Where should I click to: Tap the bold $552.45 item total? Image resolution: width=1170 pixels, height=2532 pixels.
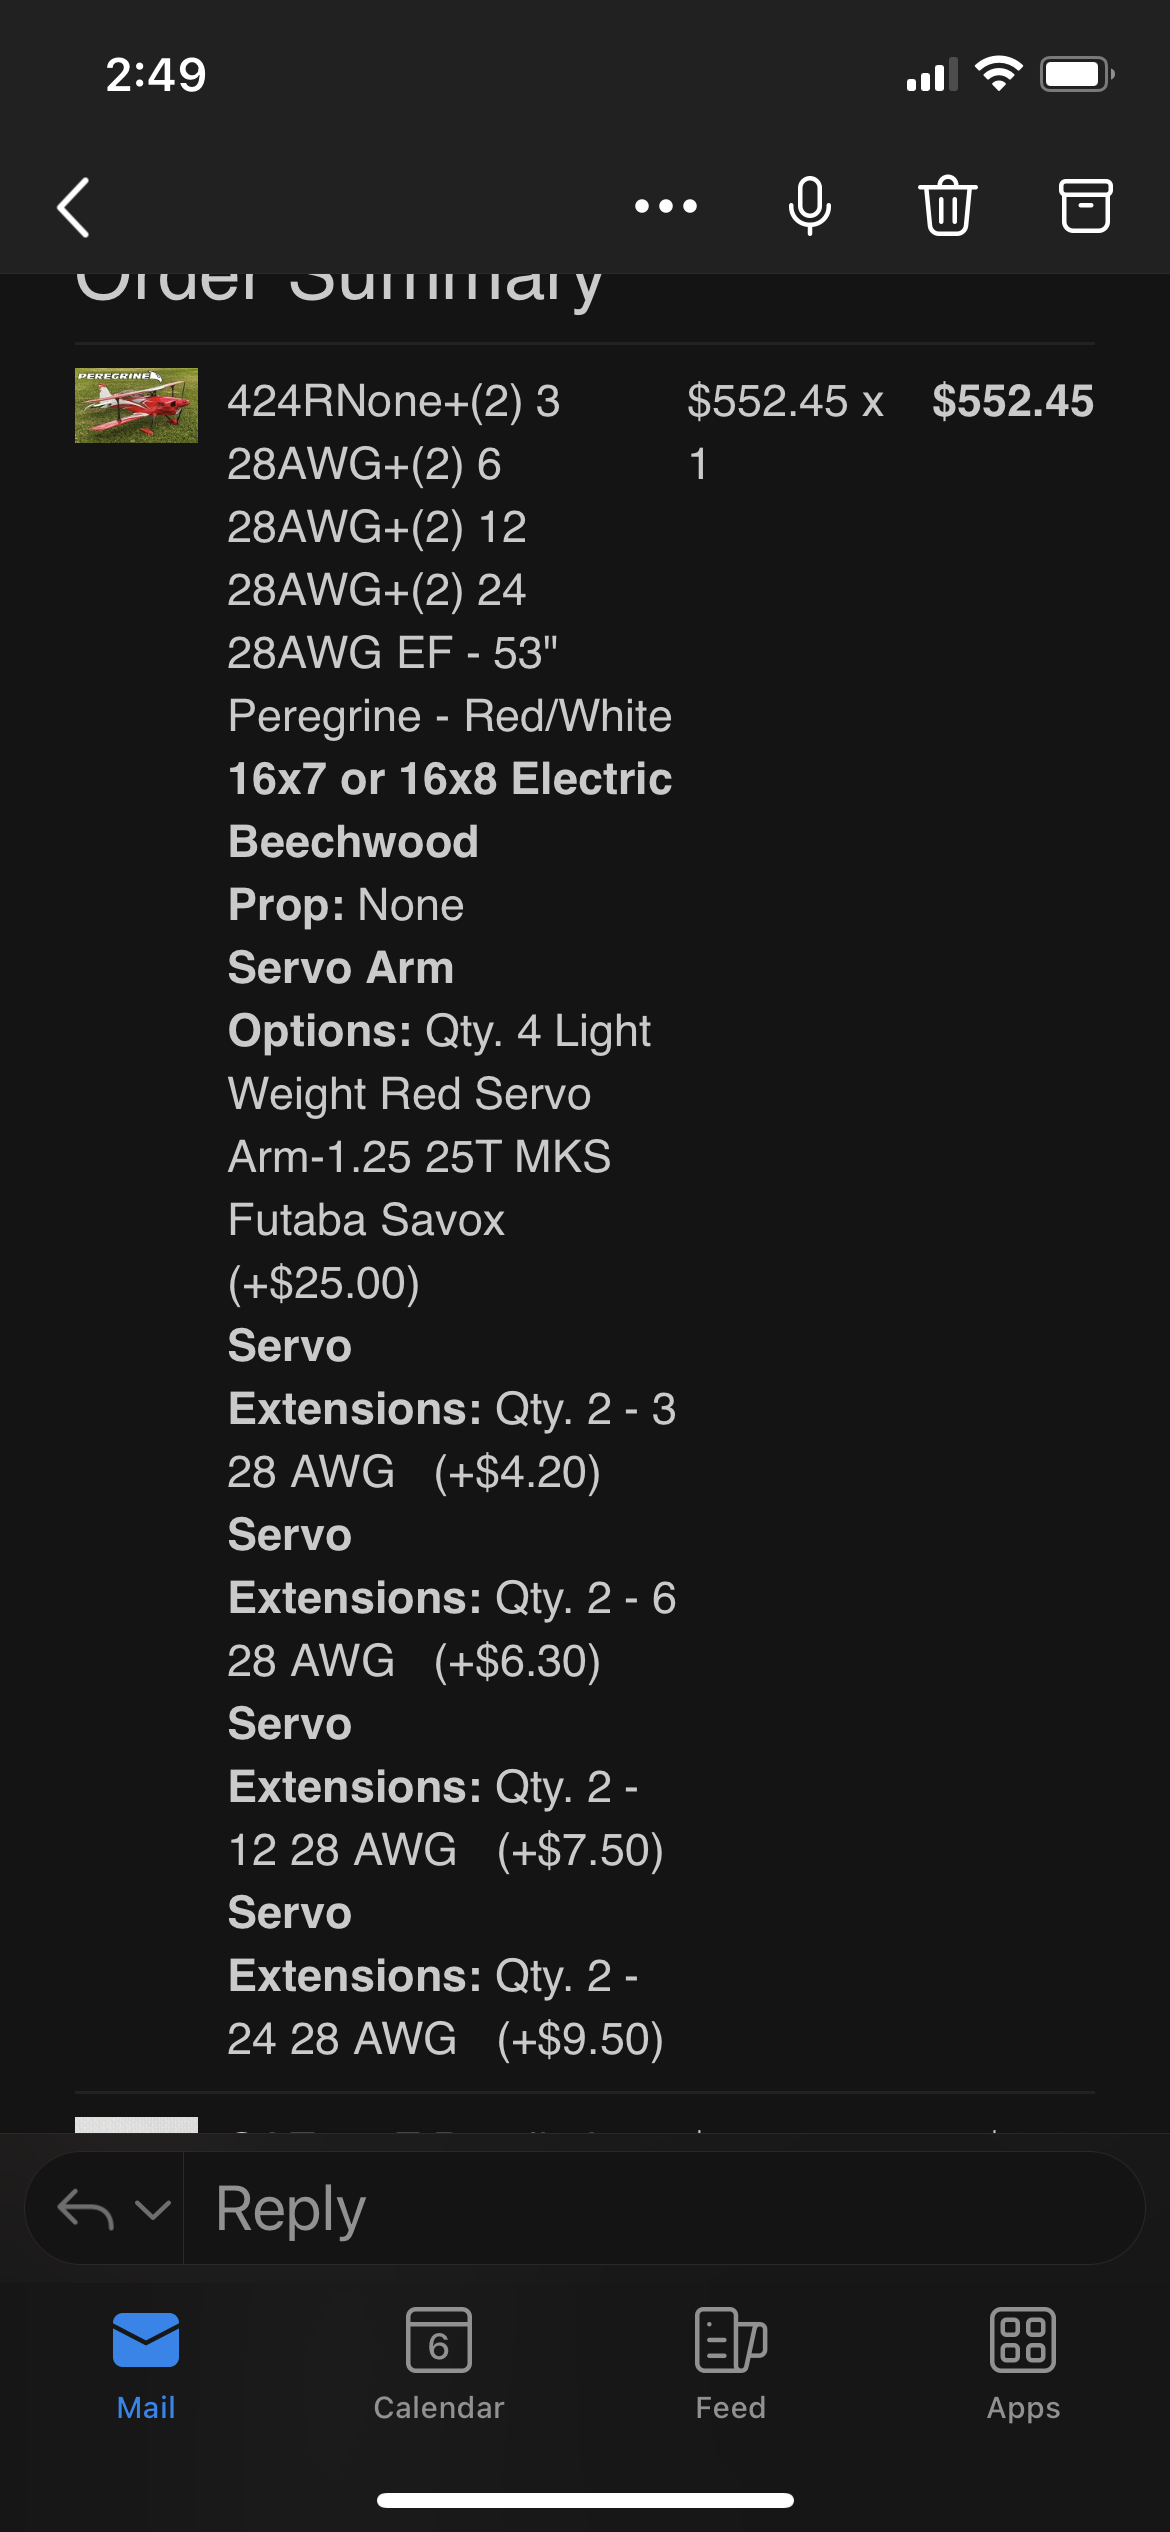coord(1012,401)
